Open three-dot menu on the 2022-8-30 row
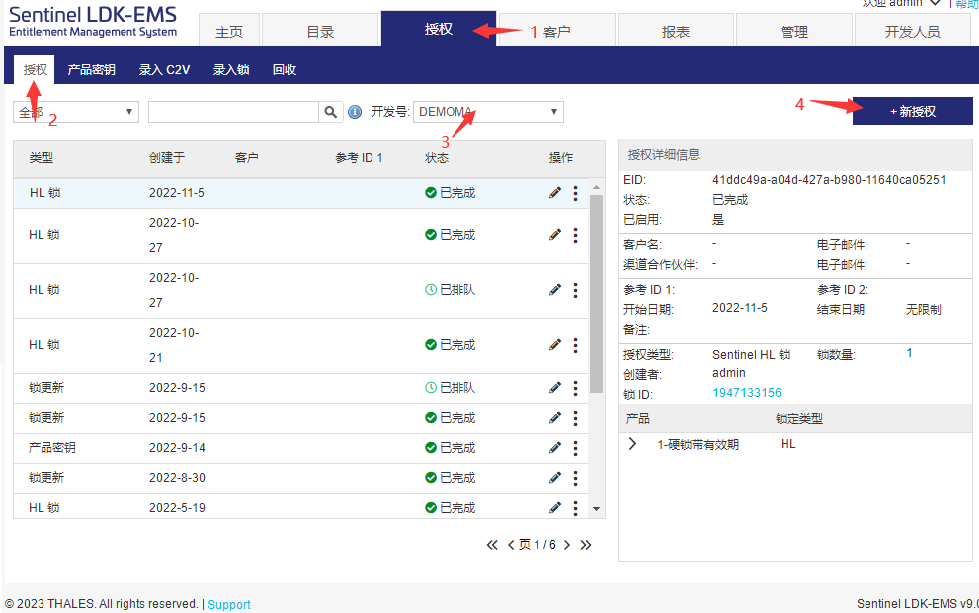Screen dimensions: 979x613 tap(575, 477)
